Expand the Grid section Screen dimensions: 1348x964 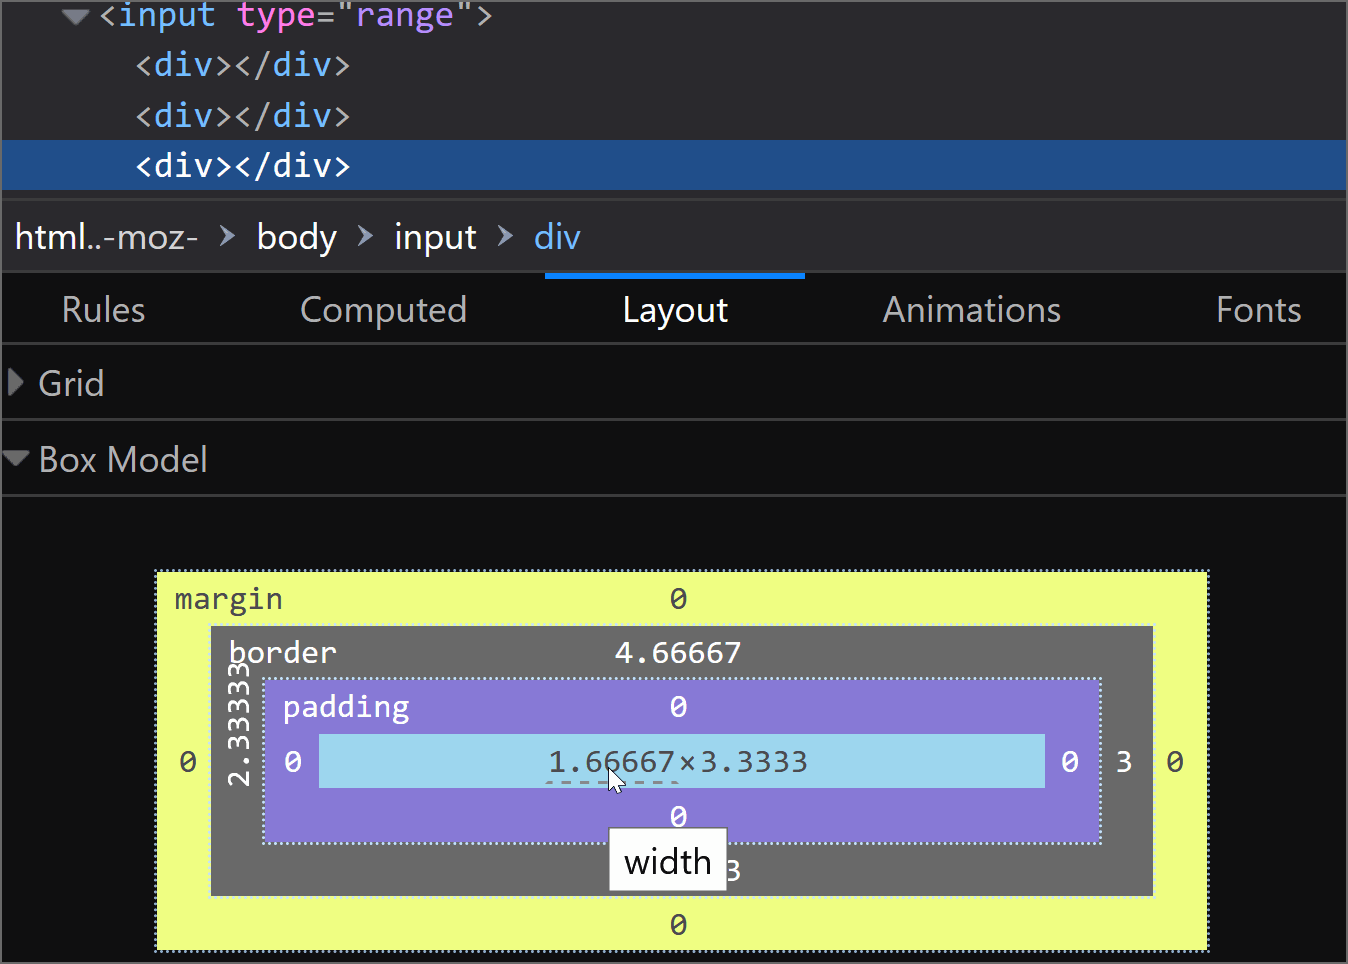coord(16,383)
